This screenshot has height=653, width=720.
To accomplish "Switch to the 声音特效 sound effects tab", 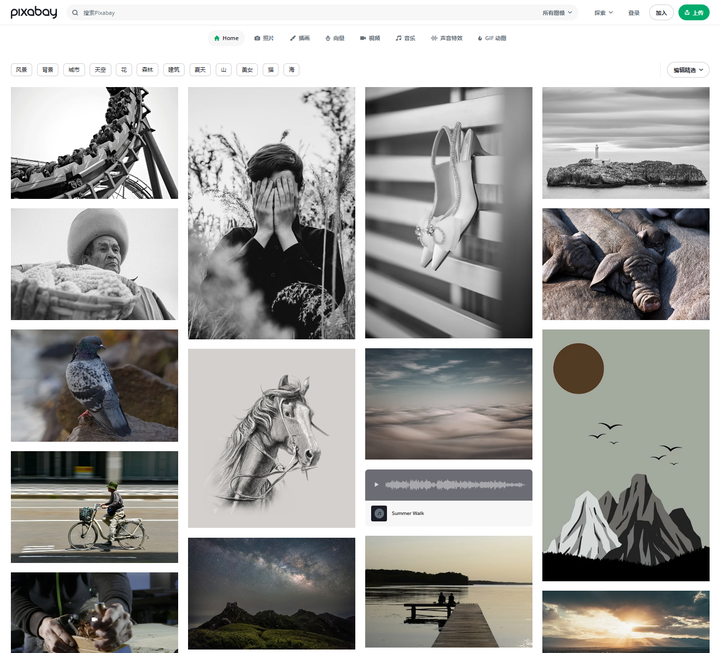I will tap(446, 38).
